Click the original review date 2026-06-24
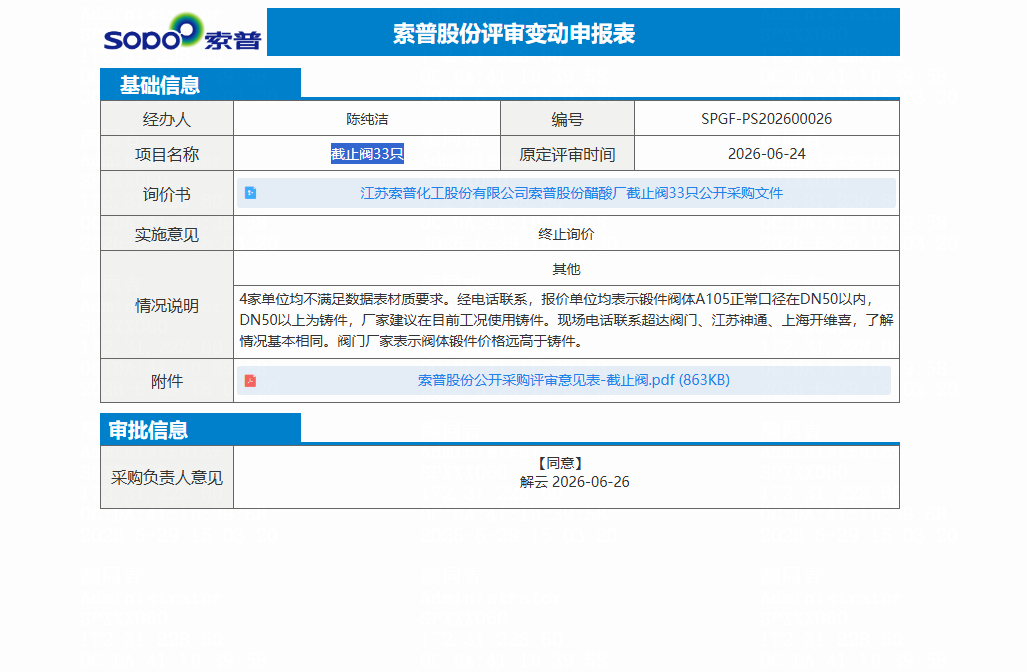Image resolution: width=1027 pixels, height=672 pixels. click(766, 154)
